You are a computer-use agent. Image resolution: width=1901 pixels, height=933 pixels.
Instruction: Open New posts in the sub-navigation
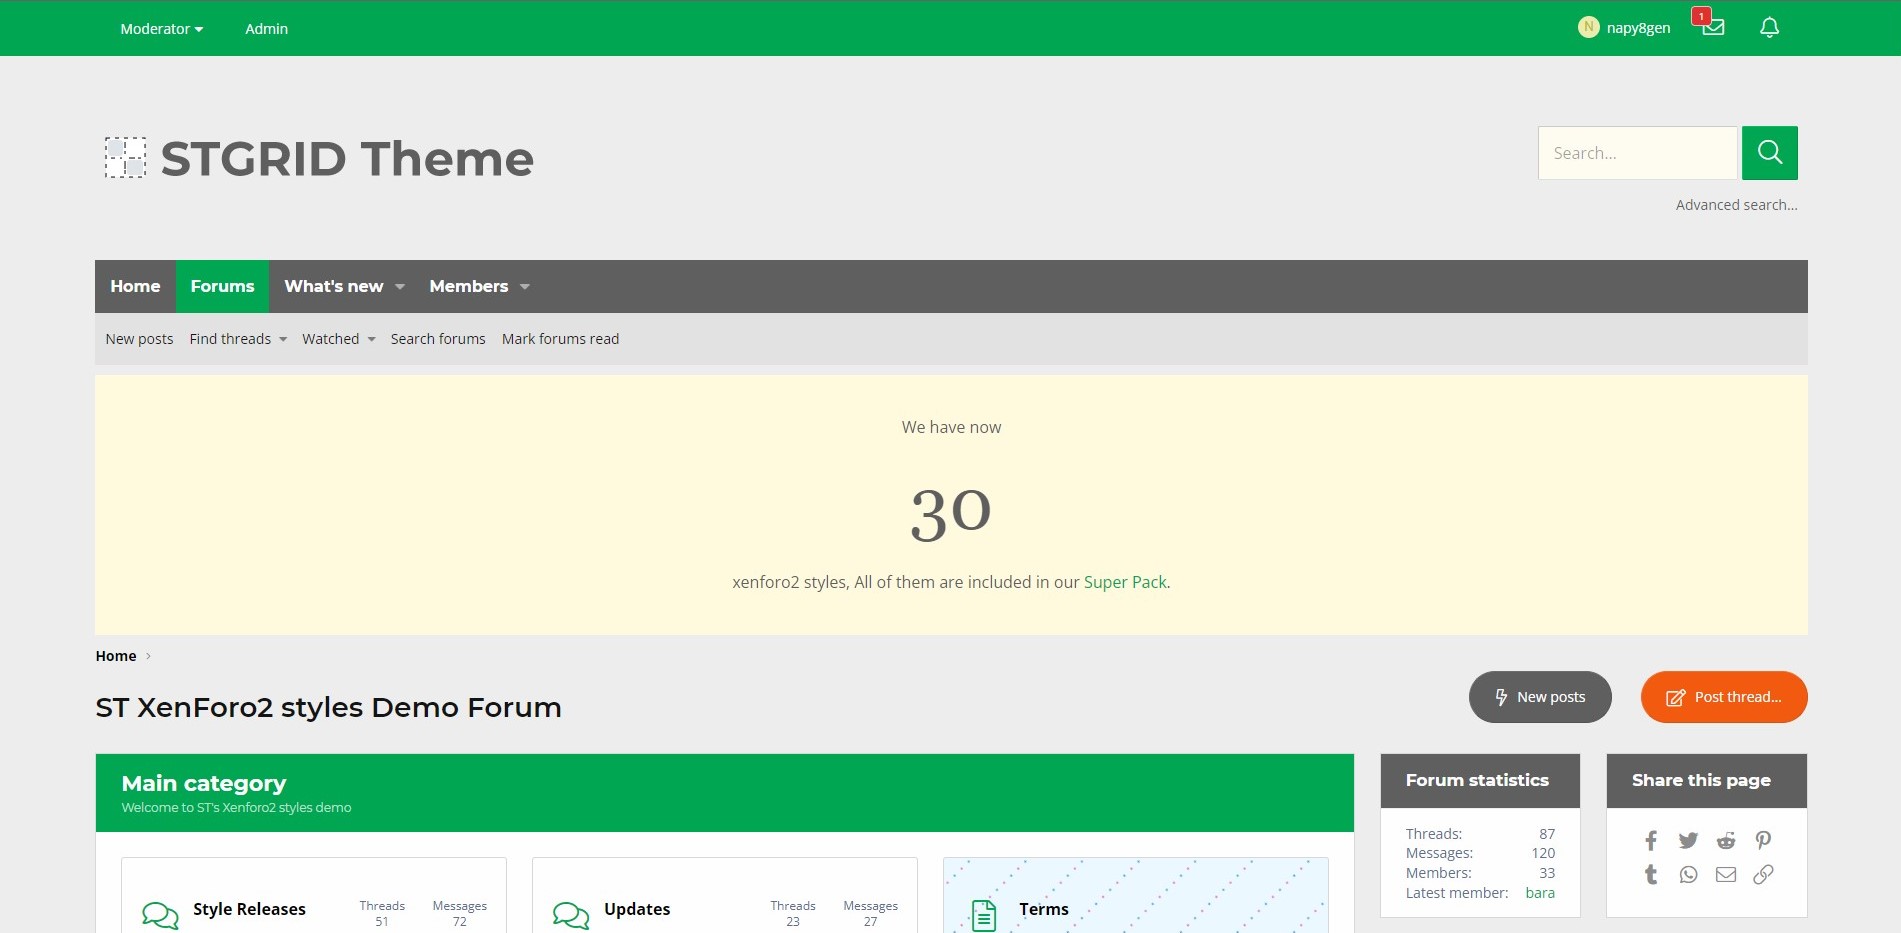[139, 339]
